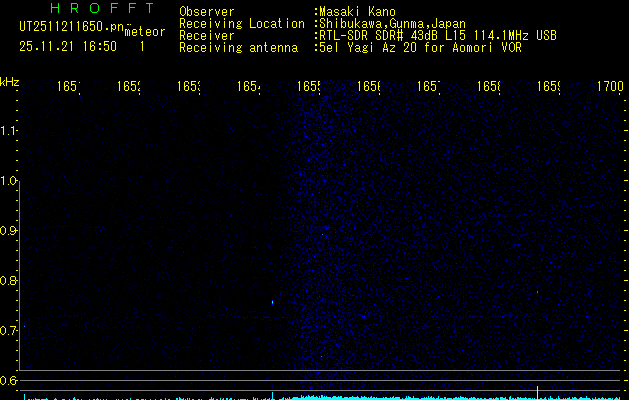Select observer name Masaki Kano

tap(357, 12)
